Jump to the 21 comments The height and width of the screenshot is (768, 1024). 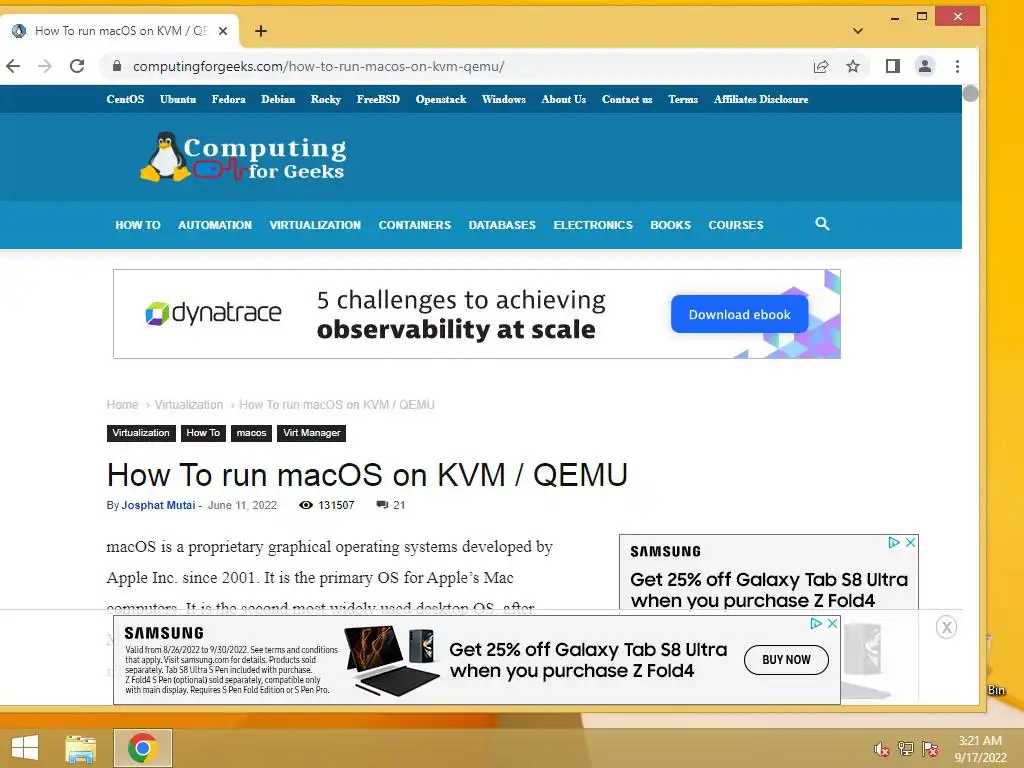pyautogui.click(x=391, y=505)
